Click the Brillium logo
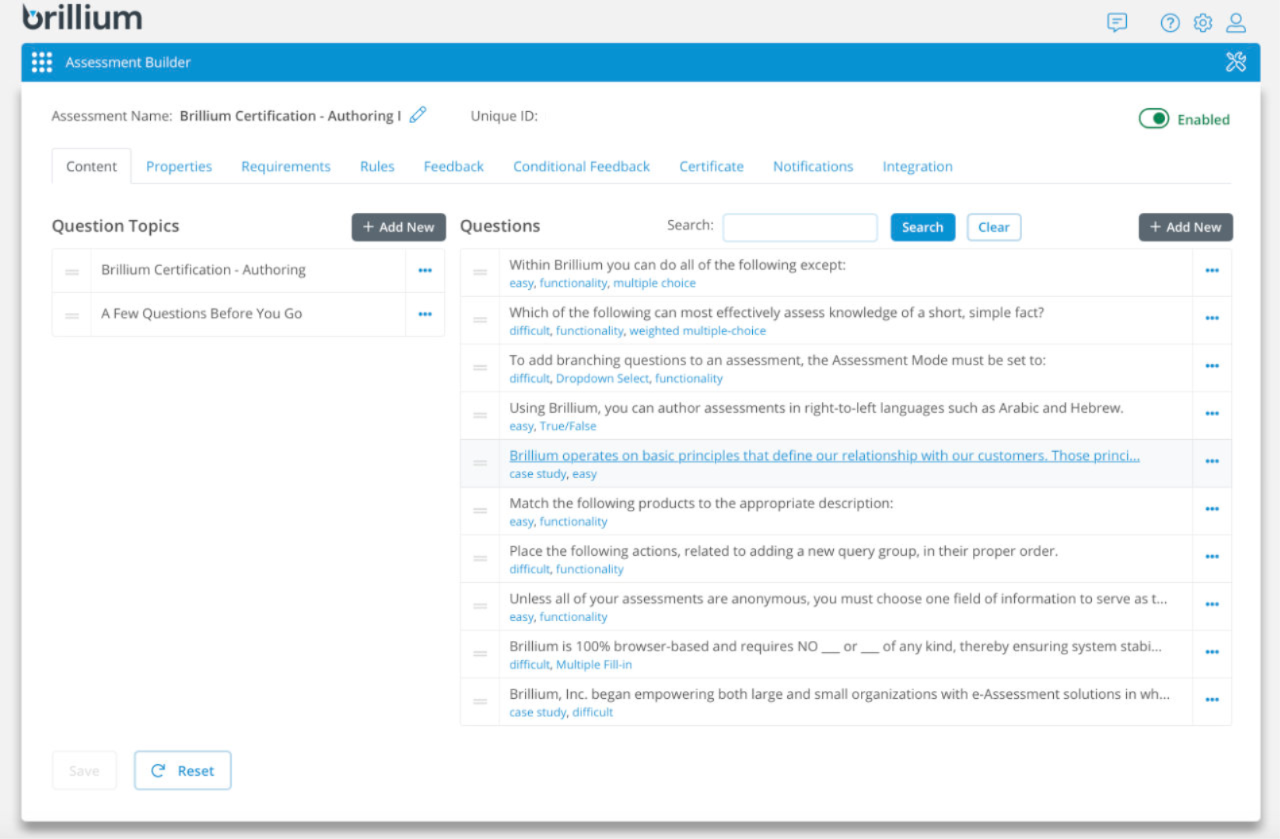 coord(83,16)
